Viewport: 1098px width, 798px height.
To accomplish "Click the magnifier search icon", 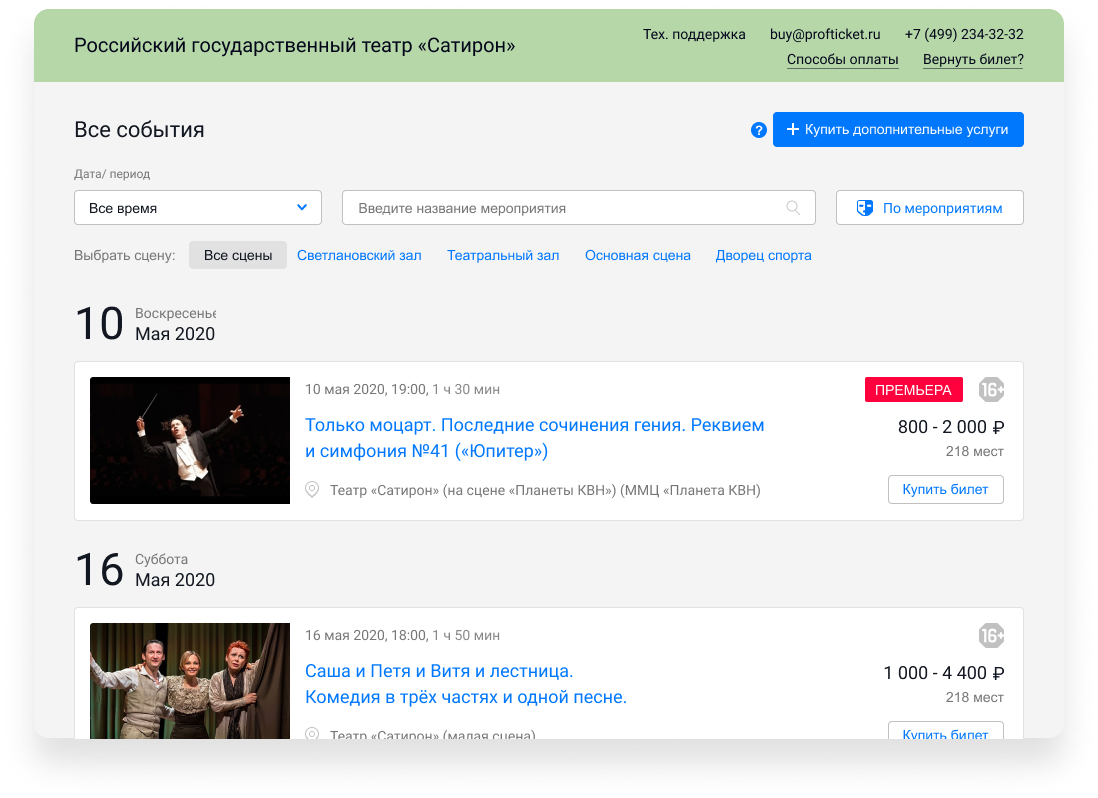I will pos(793,208).
